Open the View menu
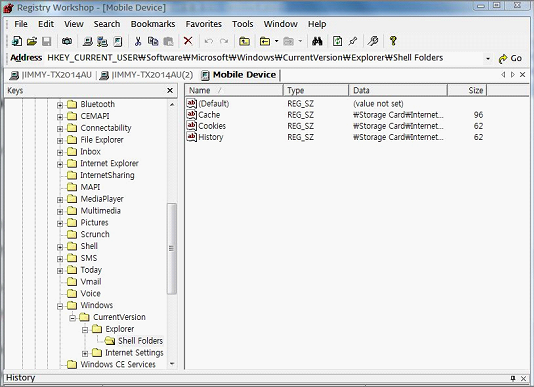Screen dimensions: 534x387 point(74,24)
